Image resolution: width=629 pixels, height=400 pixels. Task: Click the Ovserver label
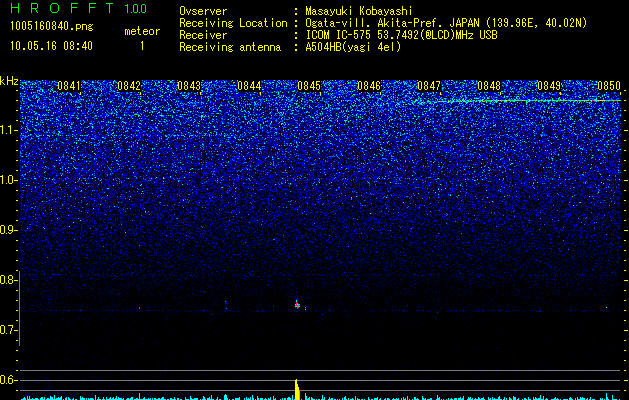(x=203, y=11)
